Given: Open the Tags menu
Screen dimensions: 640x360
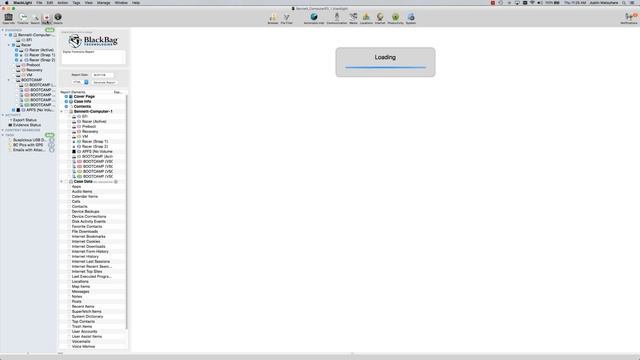Looking at the screenshot, I should pyautogui.click(x=76, y=3).
